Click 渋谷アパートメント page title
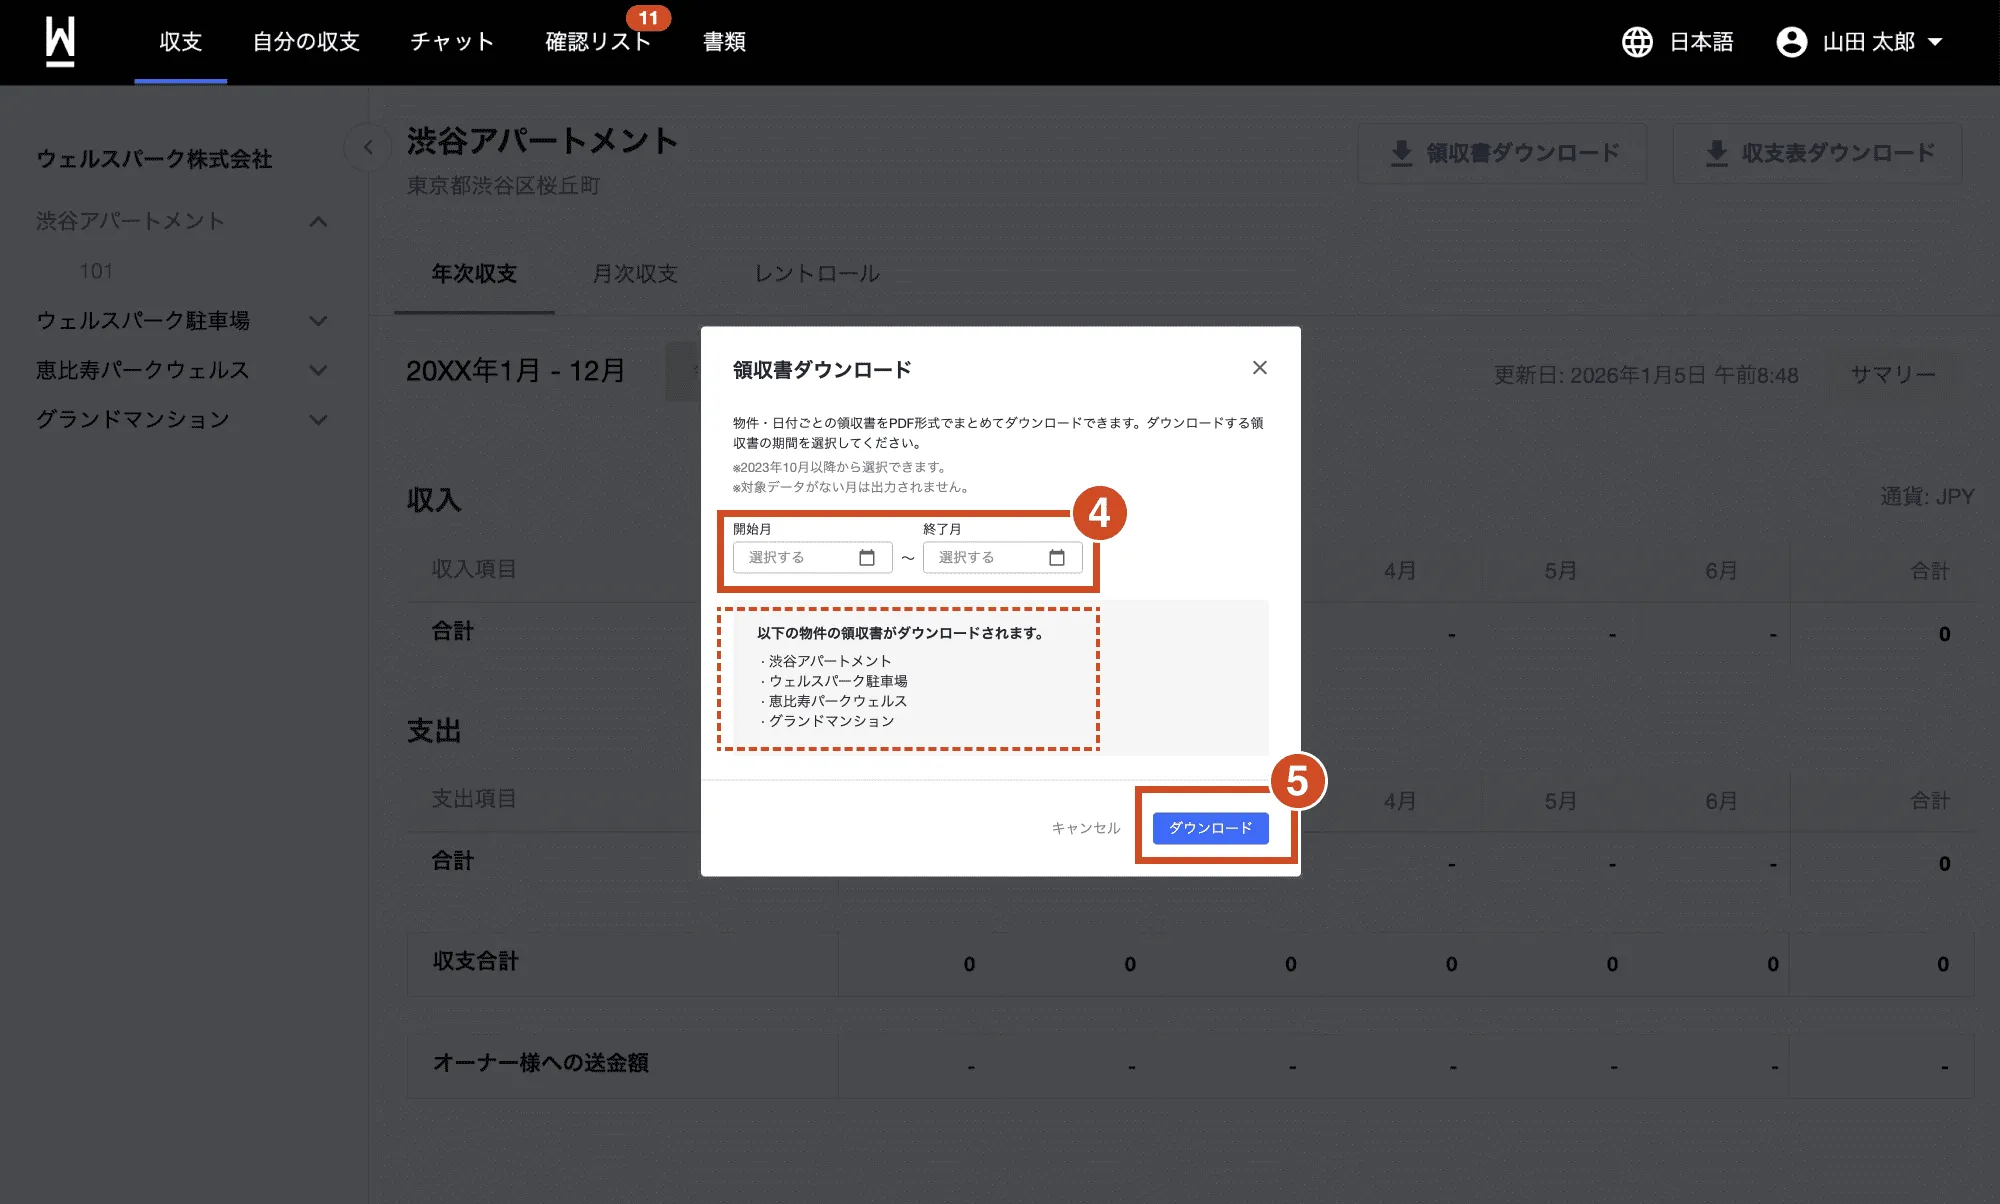The image size is (2000, 1204). point(542,141)
